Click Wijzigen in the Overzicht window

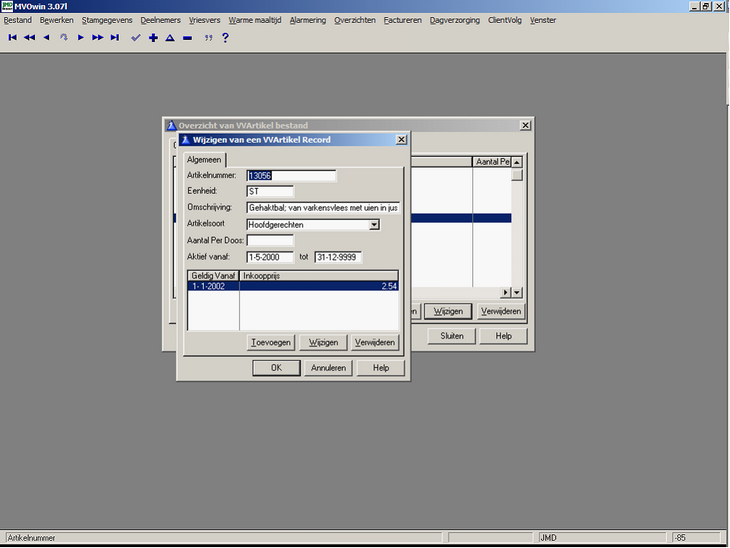point(448,311)
